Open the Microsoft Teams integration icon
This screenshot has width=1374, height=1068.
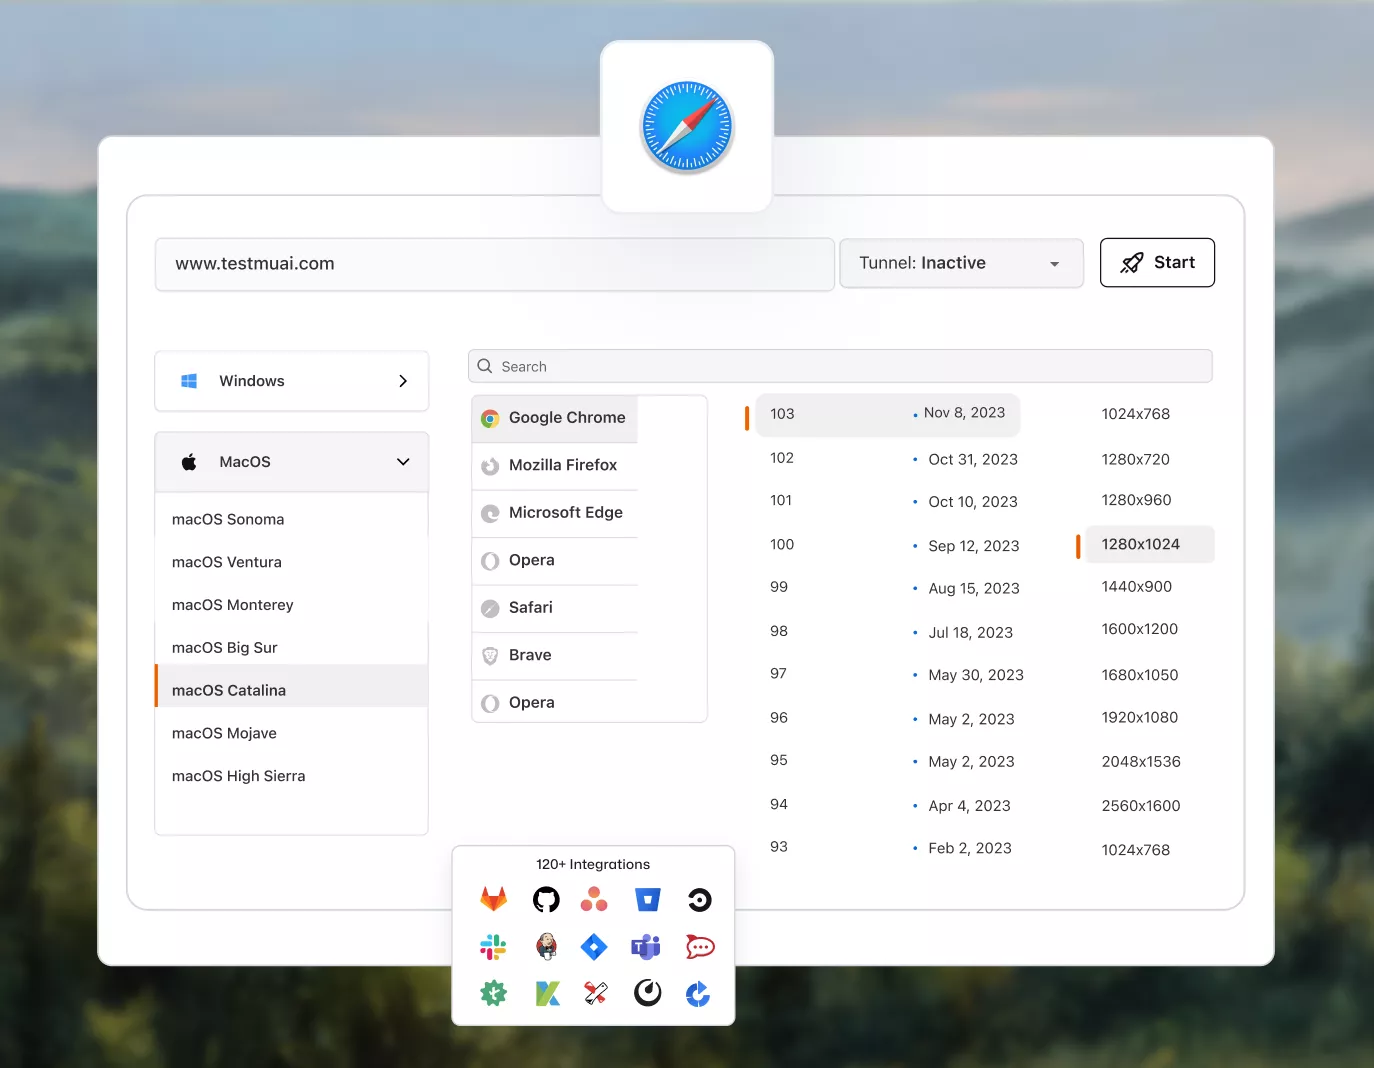(x=646, y=946)
